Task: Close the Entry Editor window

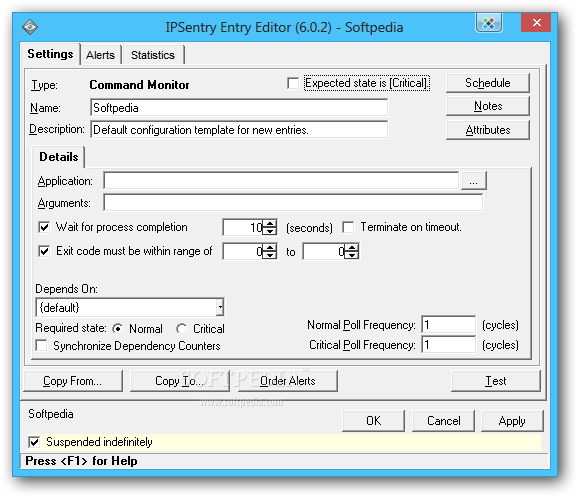Action: pos(536,23)
